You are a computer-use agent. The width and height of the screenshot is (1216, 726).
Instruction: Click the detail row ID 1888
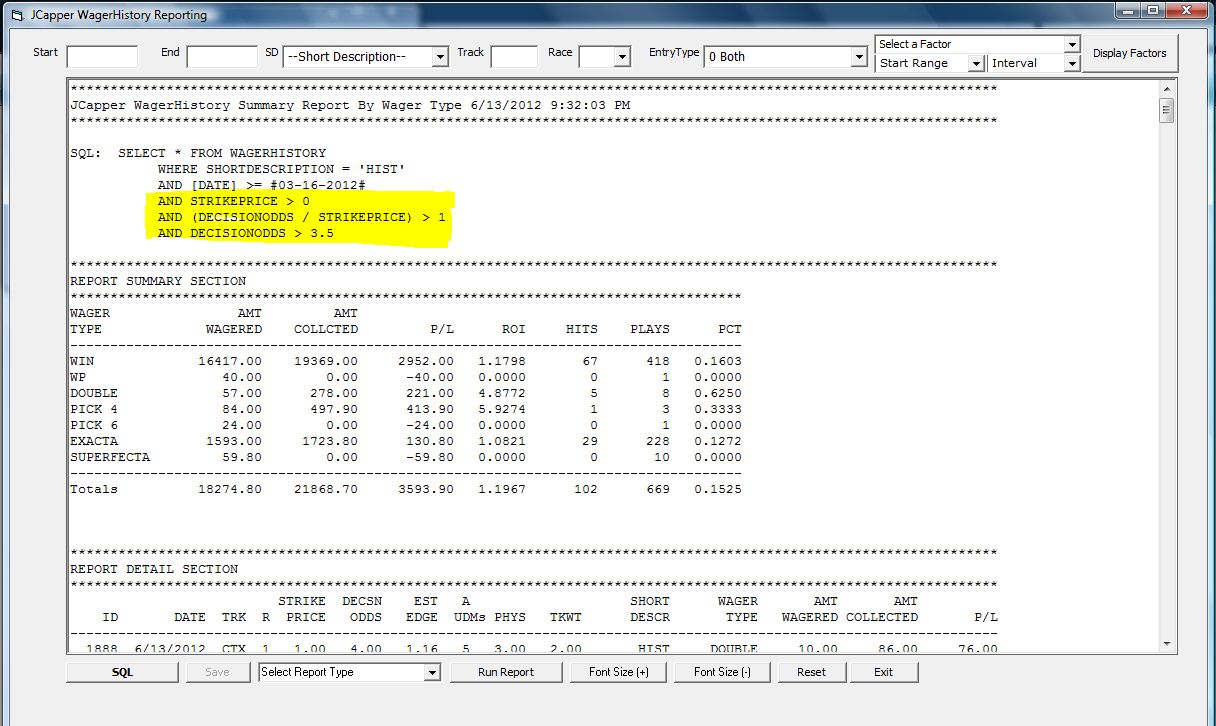[x=102, y=648]
